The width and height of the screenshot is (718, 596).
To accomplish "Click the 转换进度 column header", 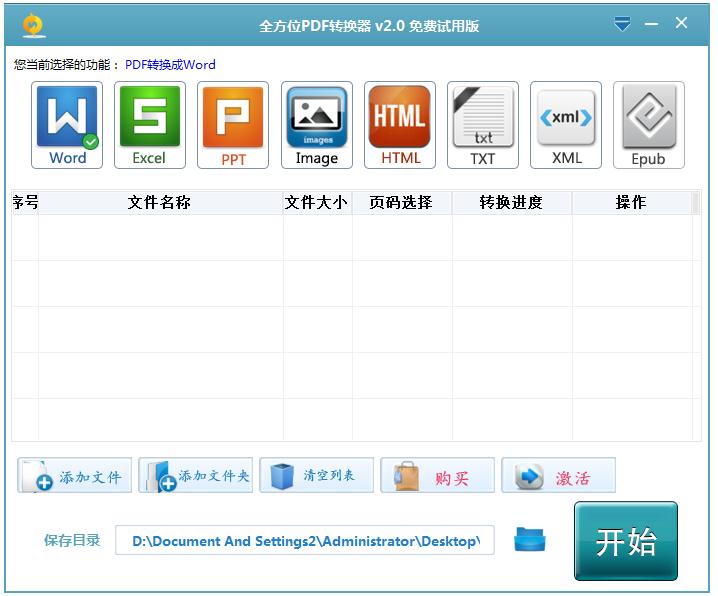I will [x=511, y=202].
